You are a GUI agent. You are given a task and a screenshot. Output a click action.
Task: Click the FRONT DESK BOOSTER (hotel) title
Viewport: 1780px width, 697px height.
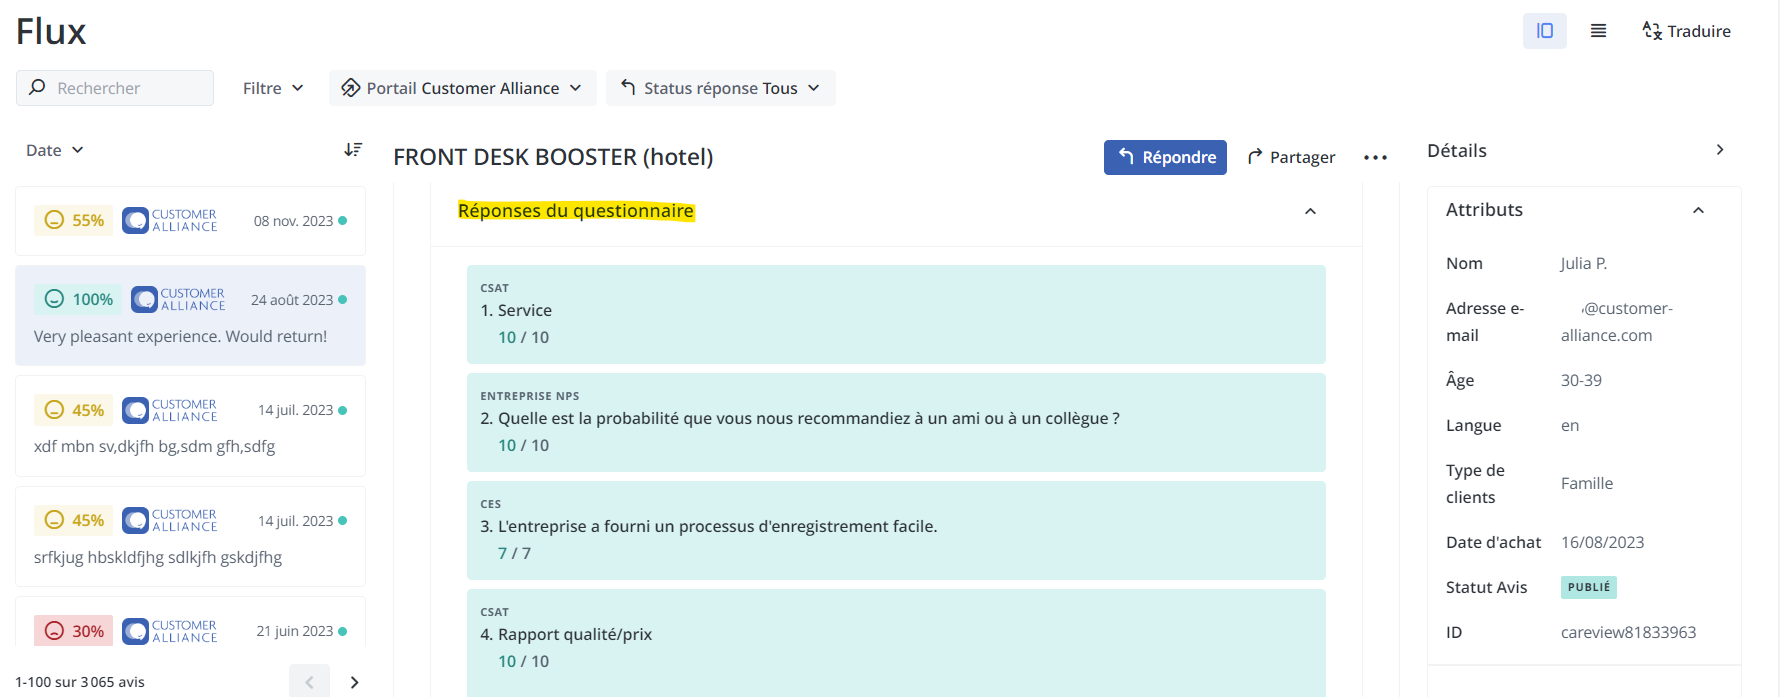[553, 157]
